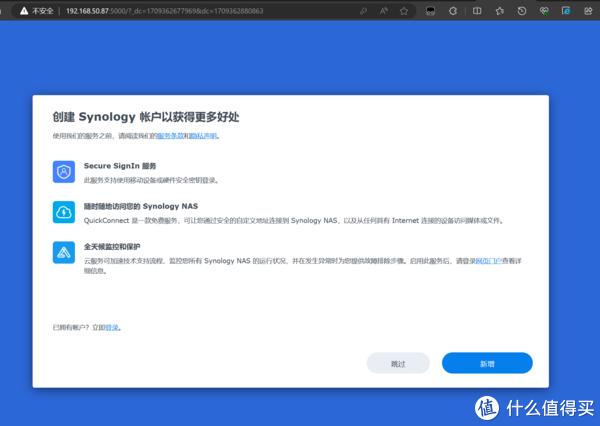
Task: Open the link in 全天候监控和保护 description
Action: point(488,261)
